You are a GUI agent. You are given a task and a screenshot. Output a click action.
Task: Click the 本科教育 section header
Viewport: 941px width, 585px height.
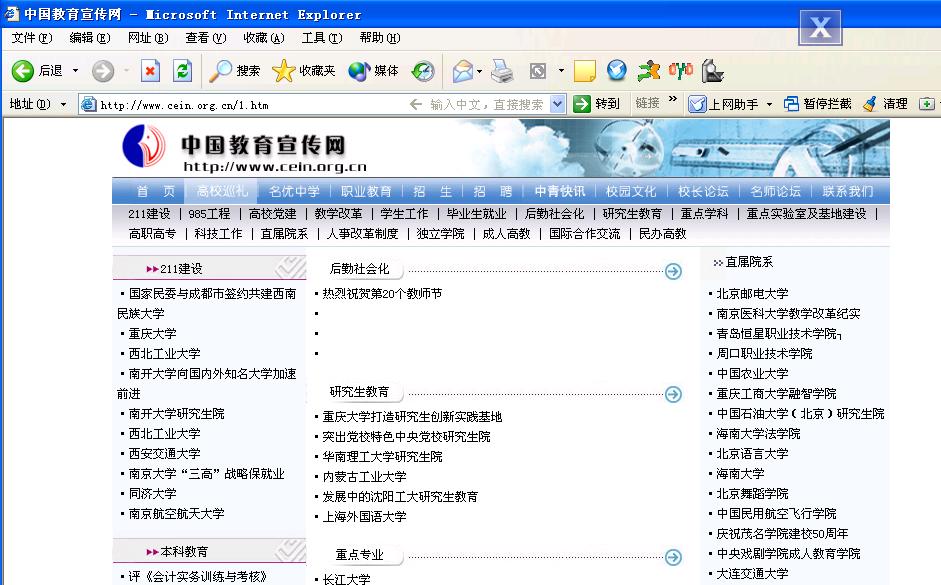point(184,551)
